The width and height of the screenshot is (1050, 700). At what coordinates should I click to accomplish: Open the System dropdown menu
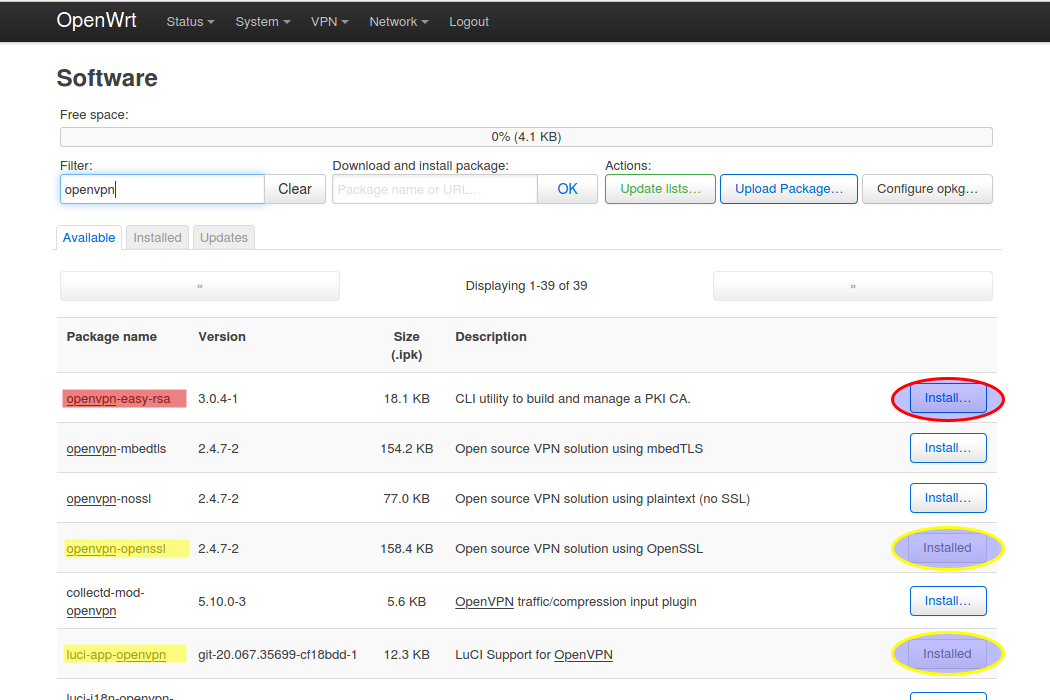tap(262, 21)
